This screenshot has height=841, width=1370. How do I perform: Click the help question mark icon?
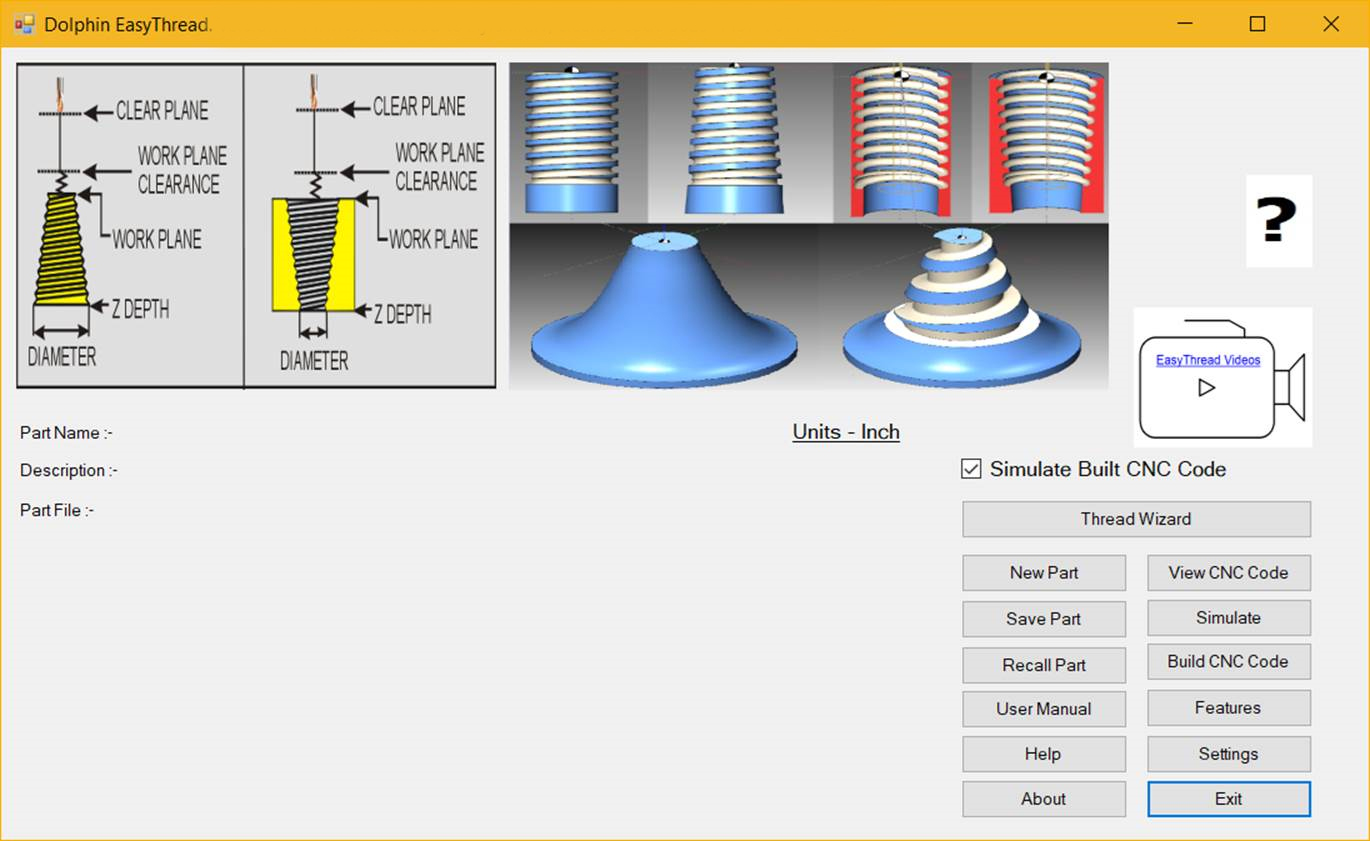click(x=1279, y=221)
